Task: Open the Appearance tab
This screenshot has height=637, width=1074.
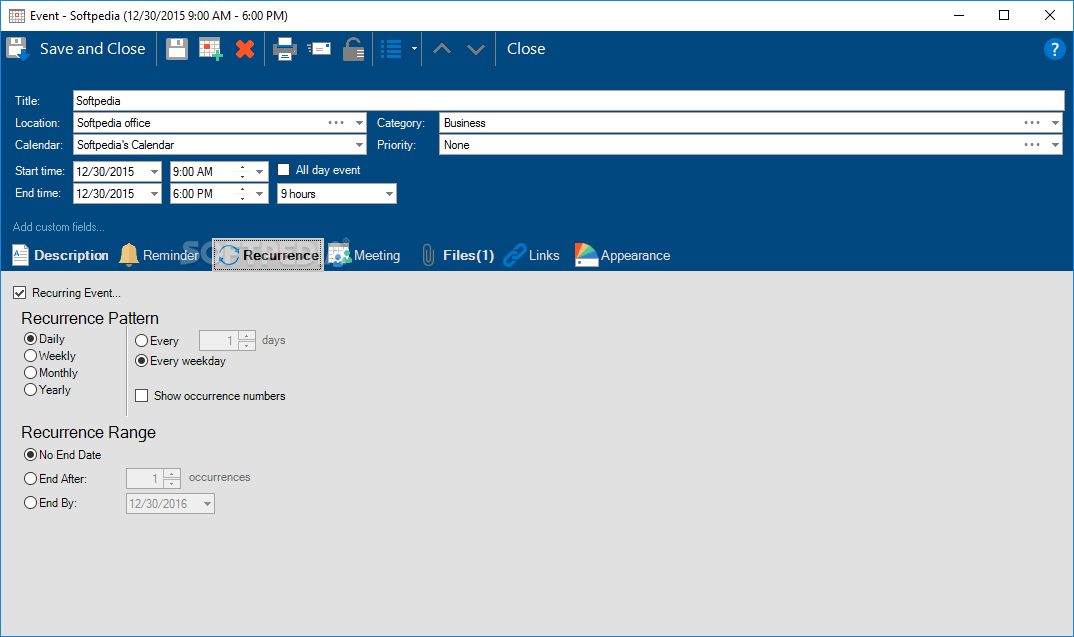Action: (622, 255)
